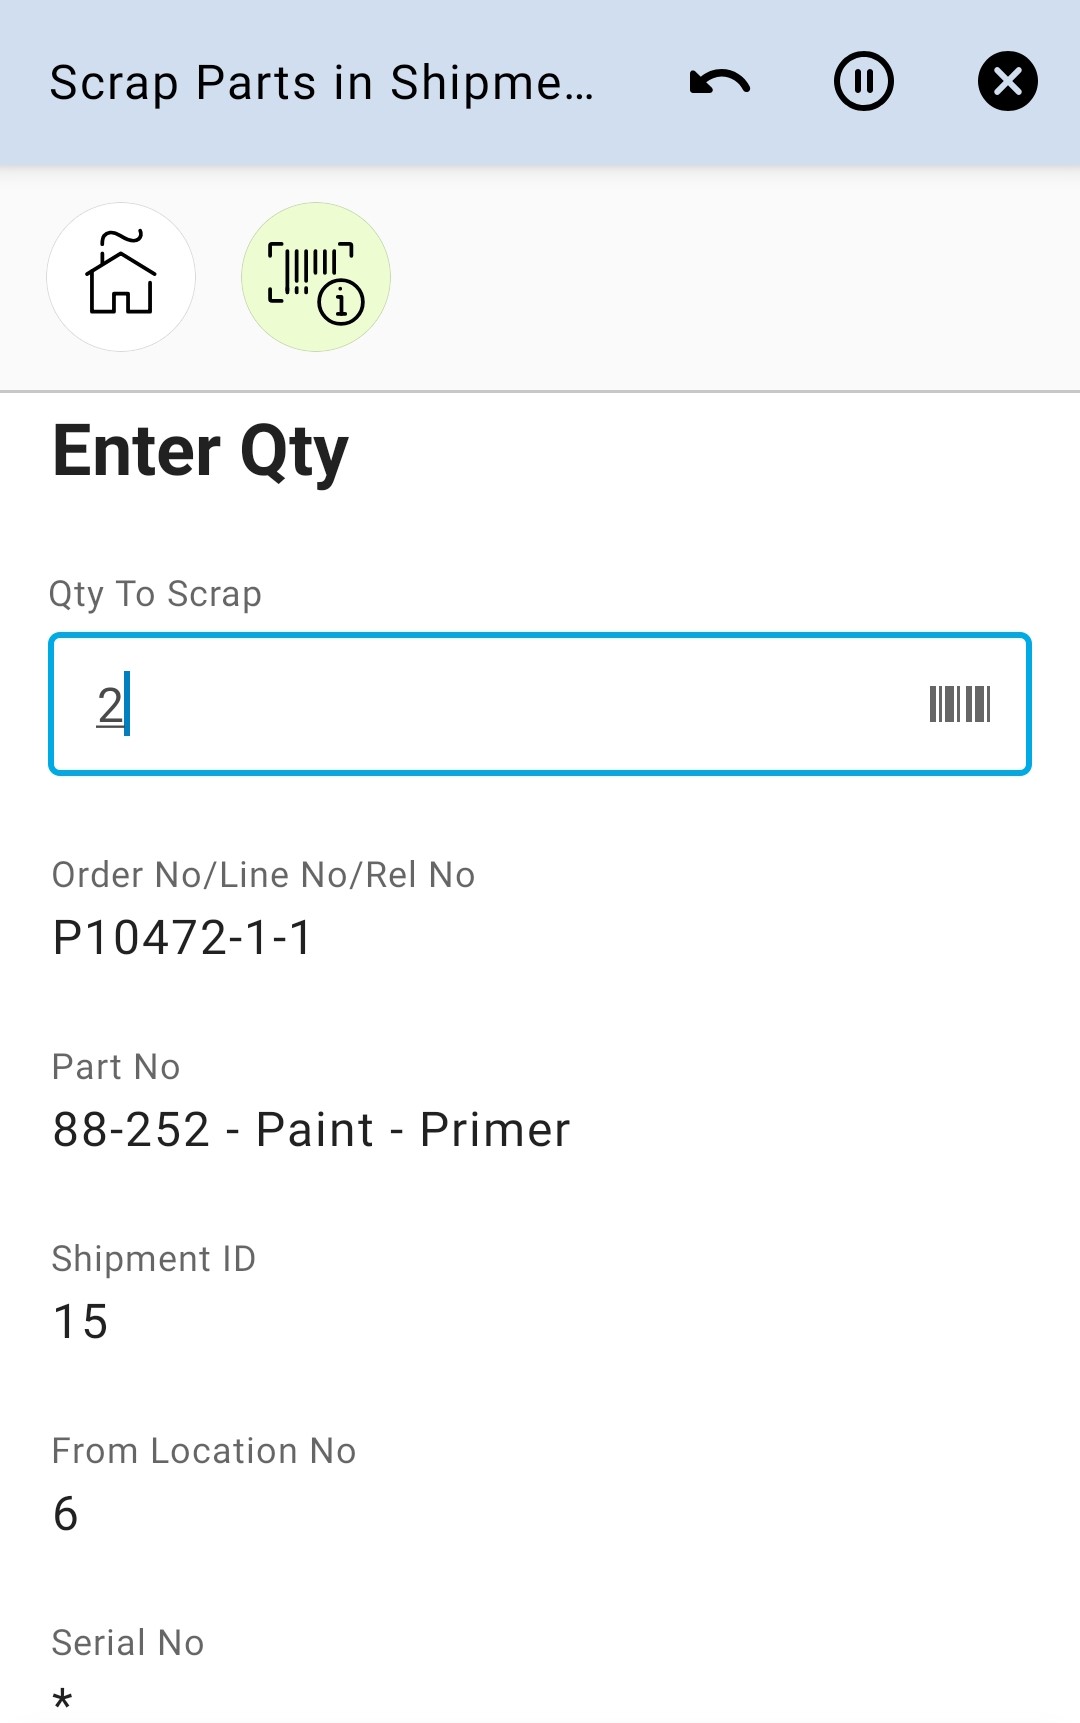Select the order value P10472-1-1
1080x1723 pixels.
point(183,938)
